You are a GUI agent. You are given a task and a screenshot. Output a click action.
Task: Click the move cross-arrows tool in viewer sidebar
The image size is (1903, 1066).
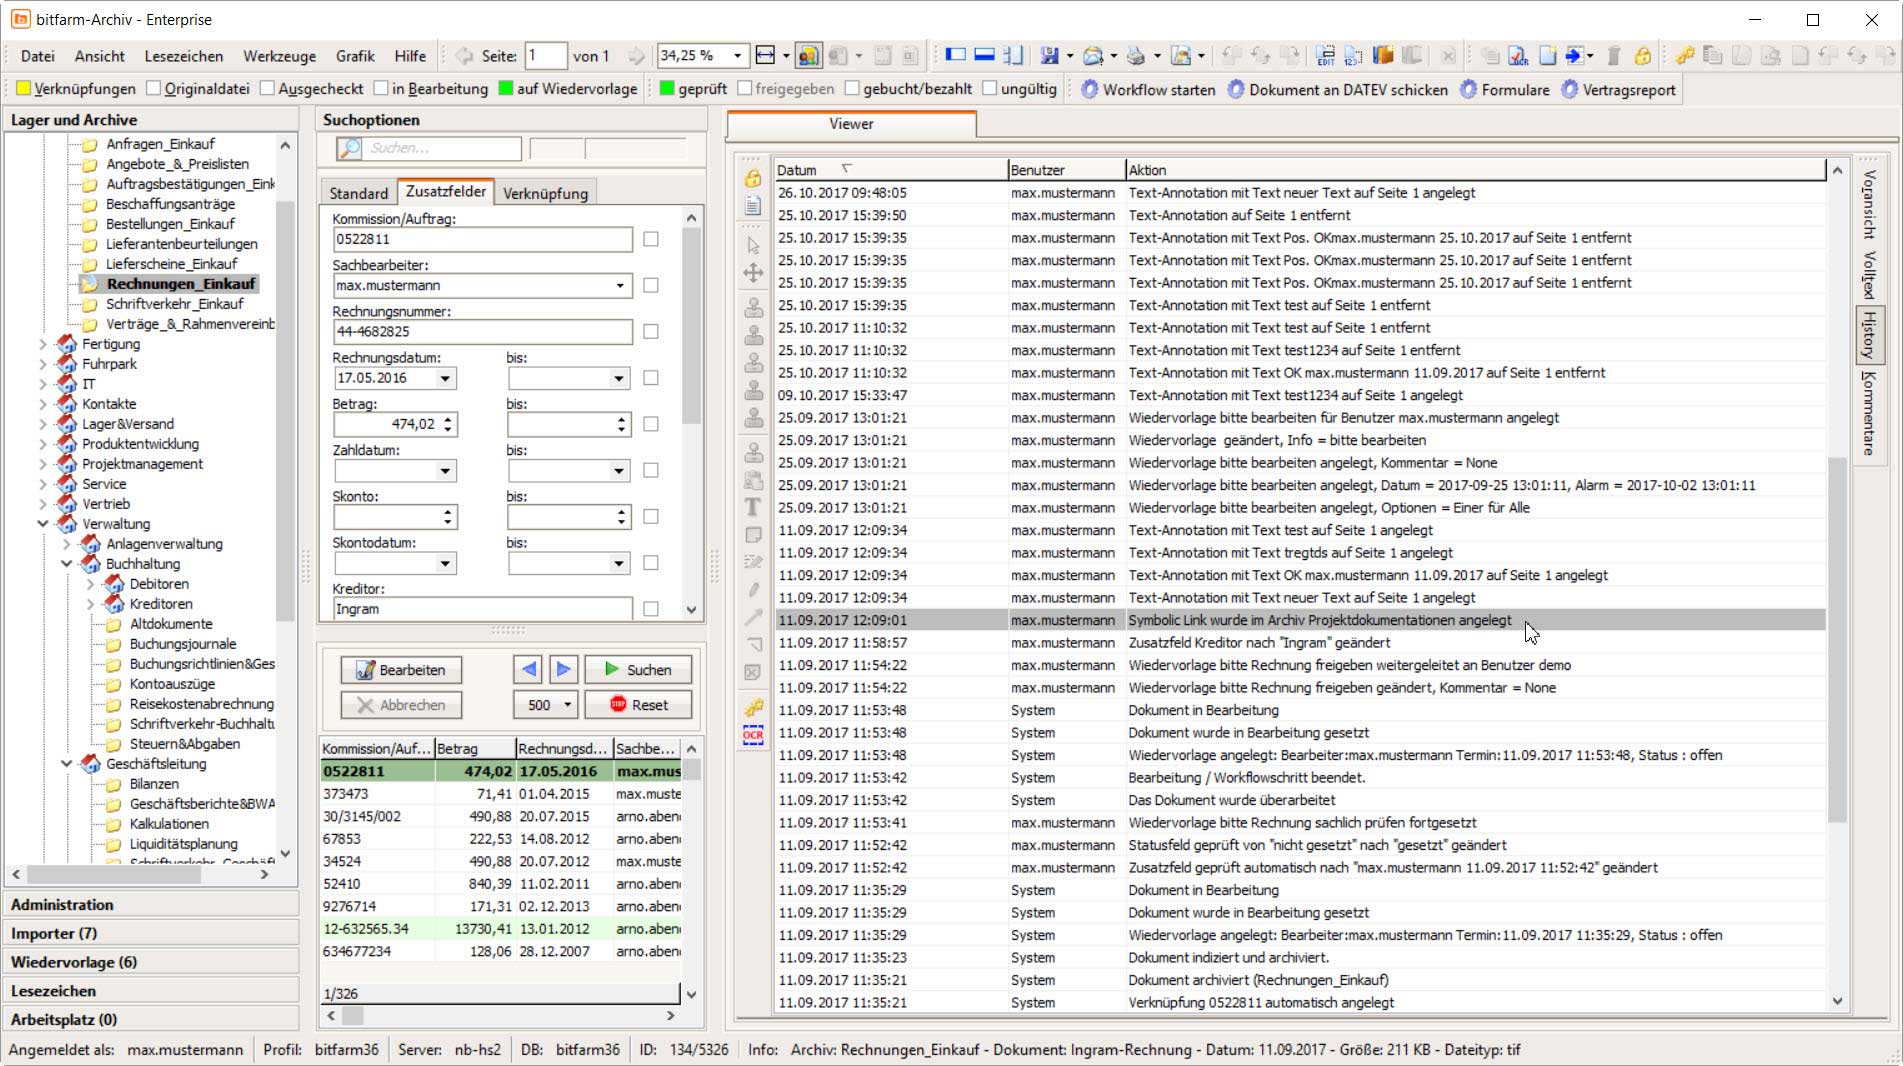pos(753,273)
